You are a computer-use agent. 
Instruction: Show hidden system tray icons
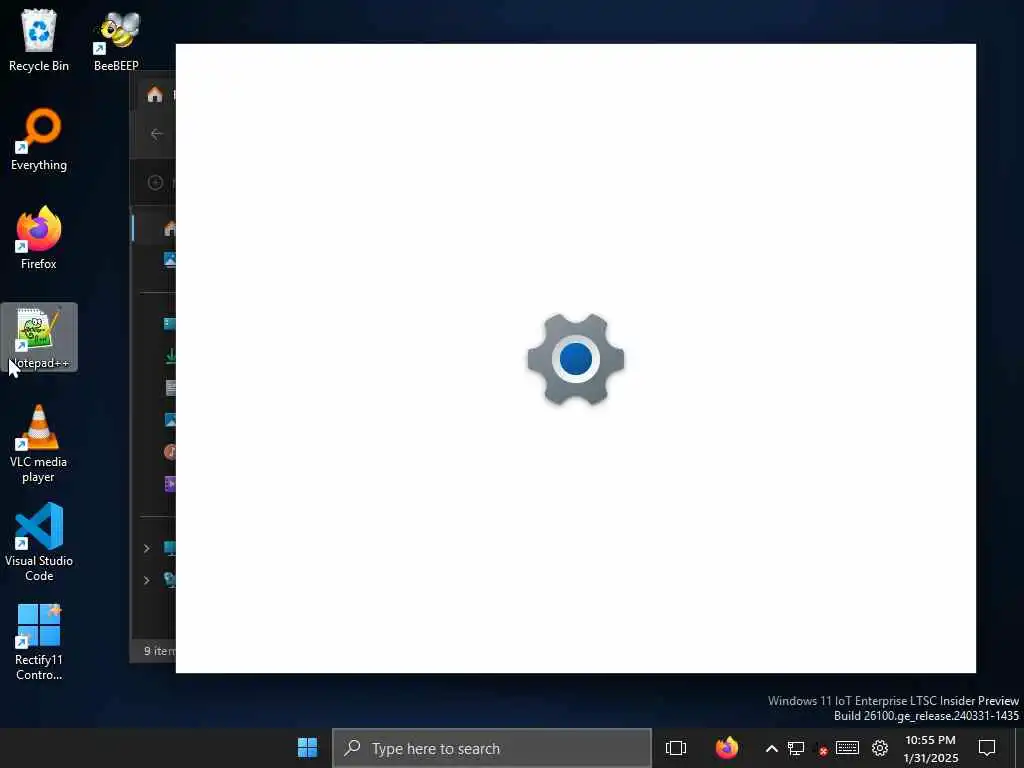click(771, 748)
